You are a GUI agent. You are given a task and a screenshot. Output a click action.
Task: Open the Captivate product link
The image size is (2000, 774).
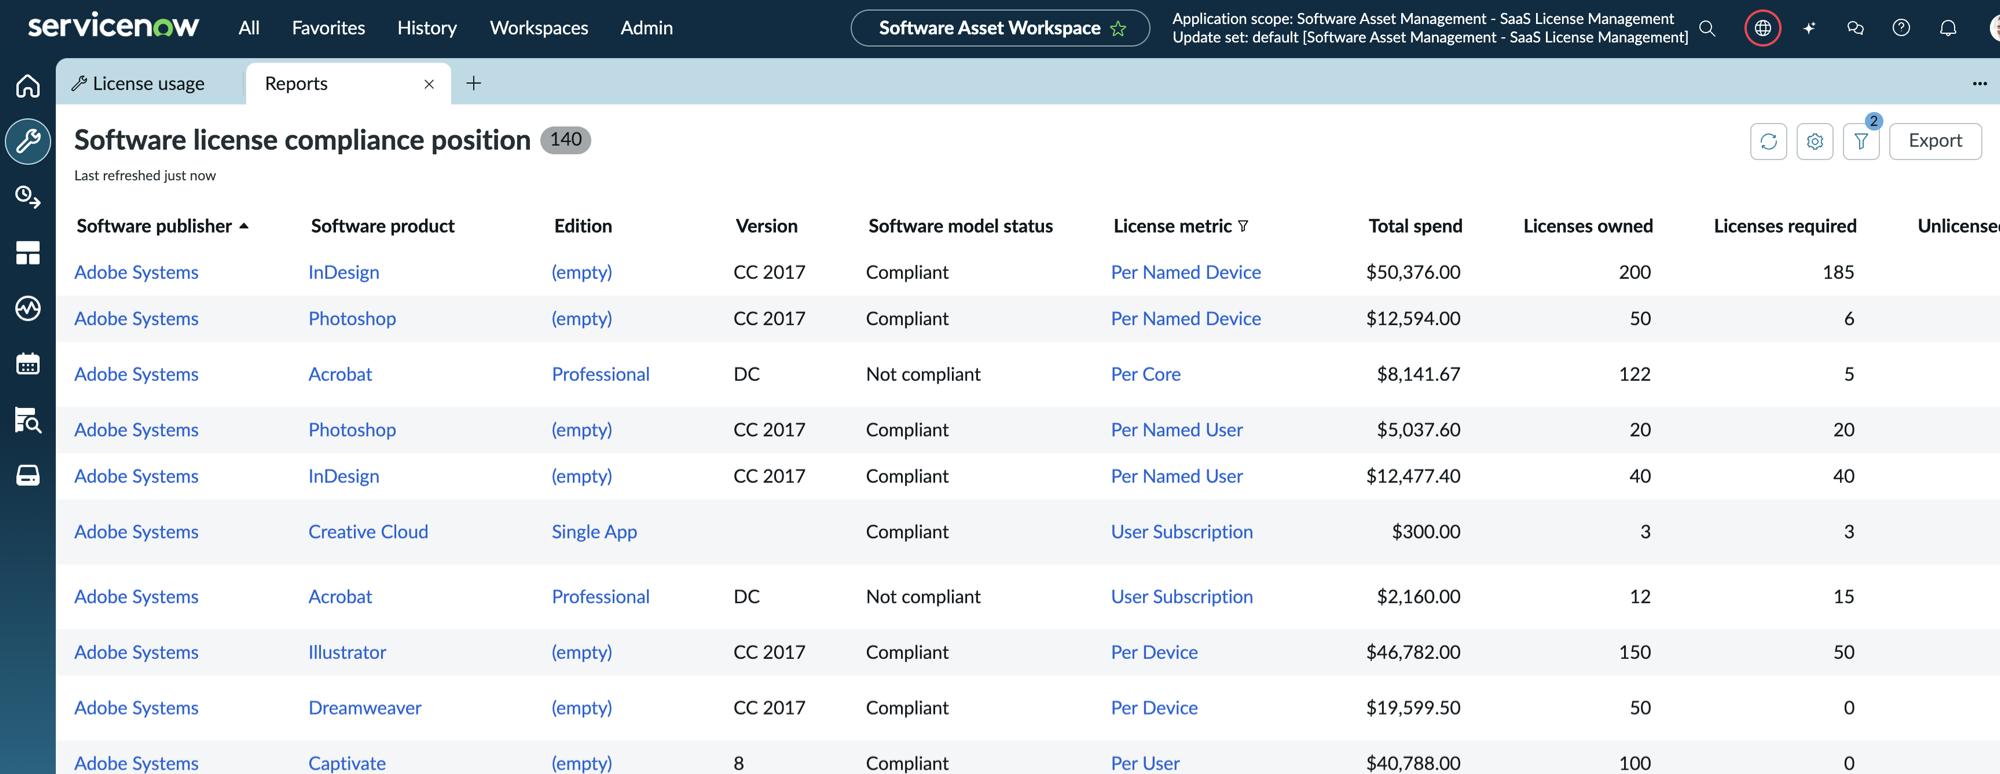(x=347, y=763)
